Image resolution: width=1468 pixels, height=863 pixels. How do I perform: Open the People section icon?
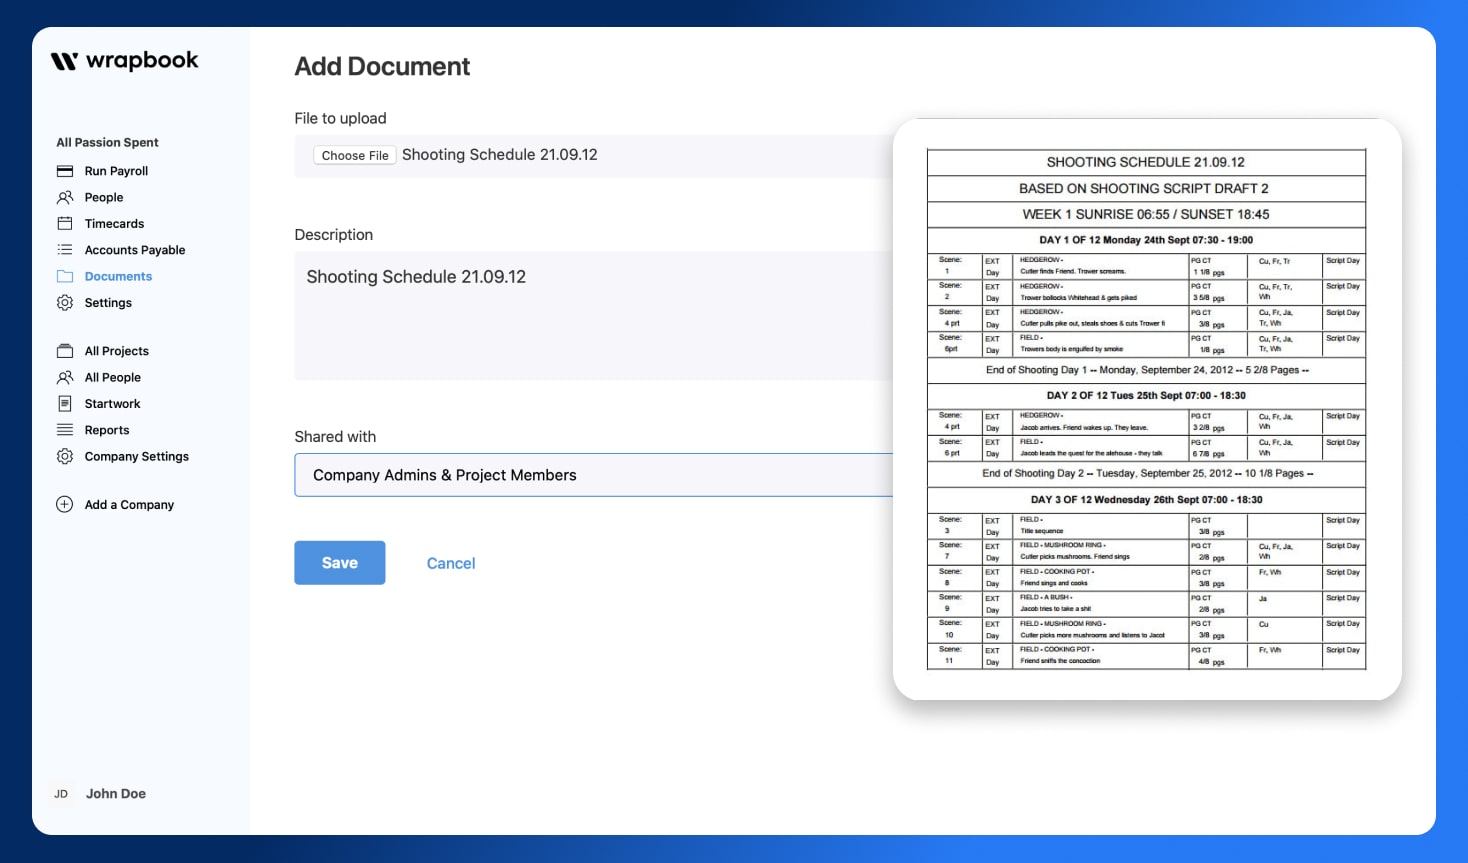tap(64, 197)
